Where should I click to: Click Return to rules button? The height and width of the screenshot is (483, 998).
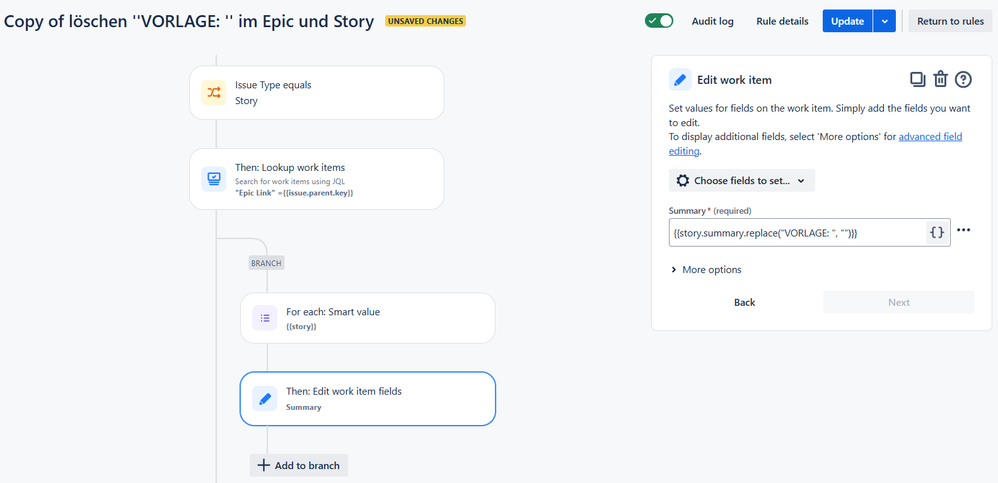click(x=950, y=21)
